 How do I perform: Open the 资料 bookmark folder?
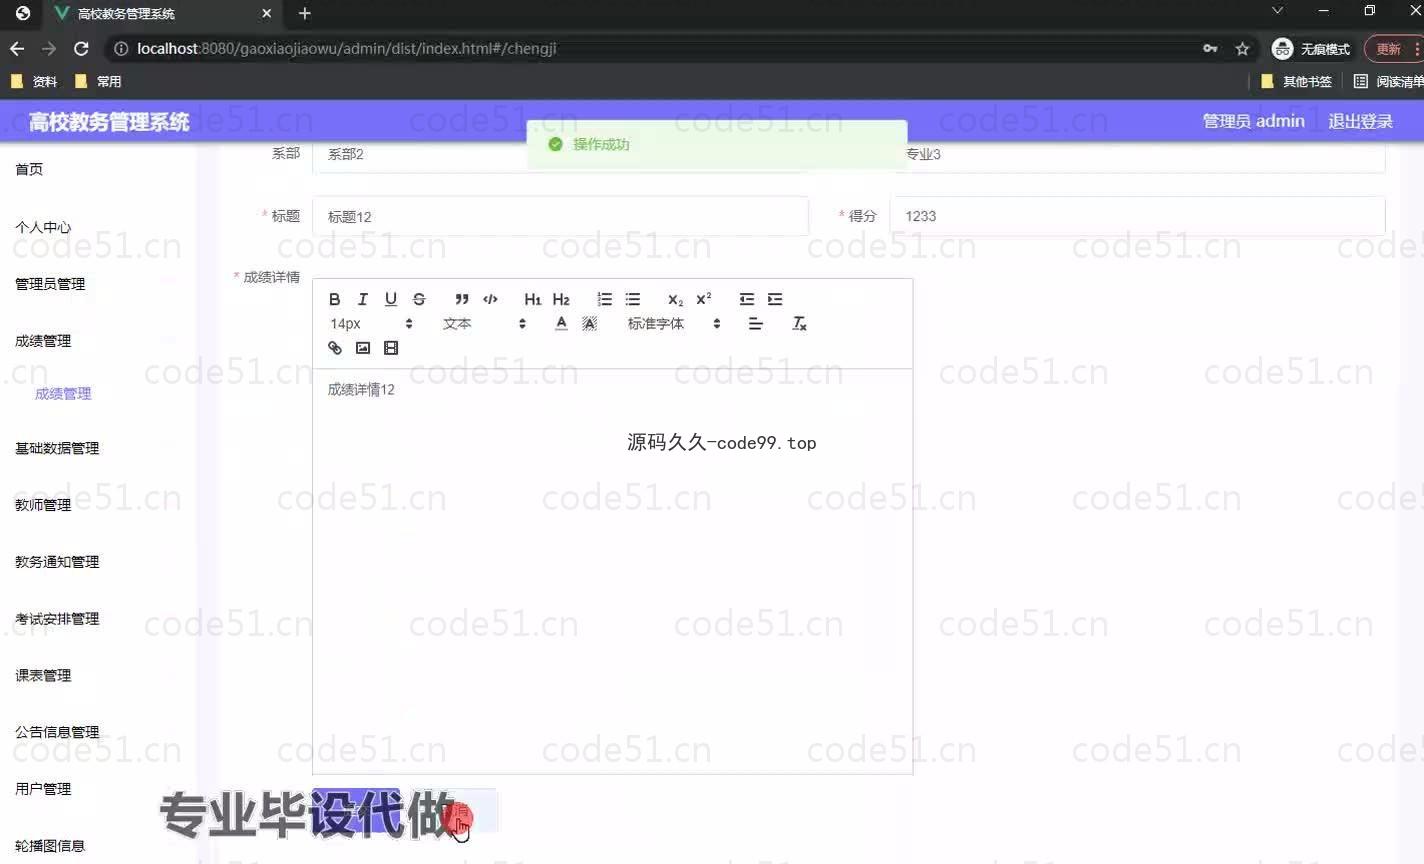(34, 81)
